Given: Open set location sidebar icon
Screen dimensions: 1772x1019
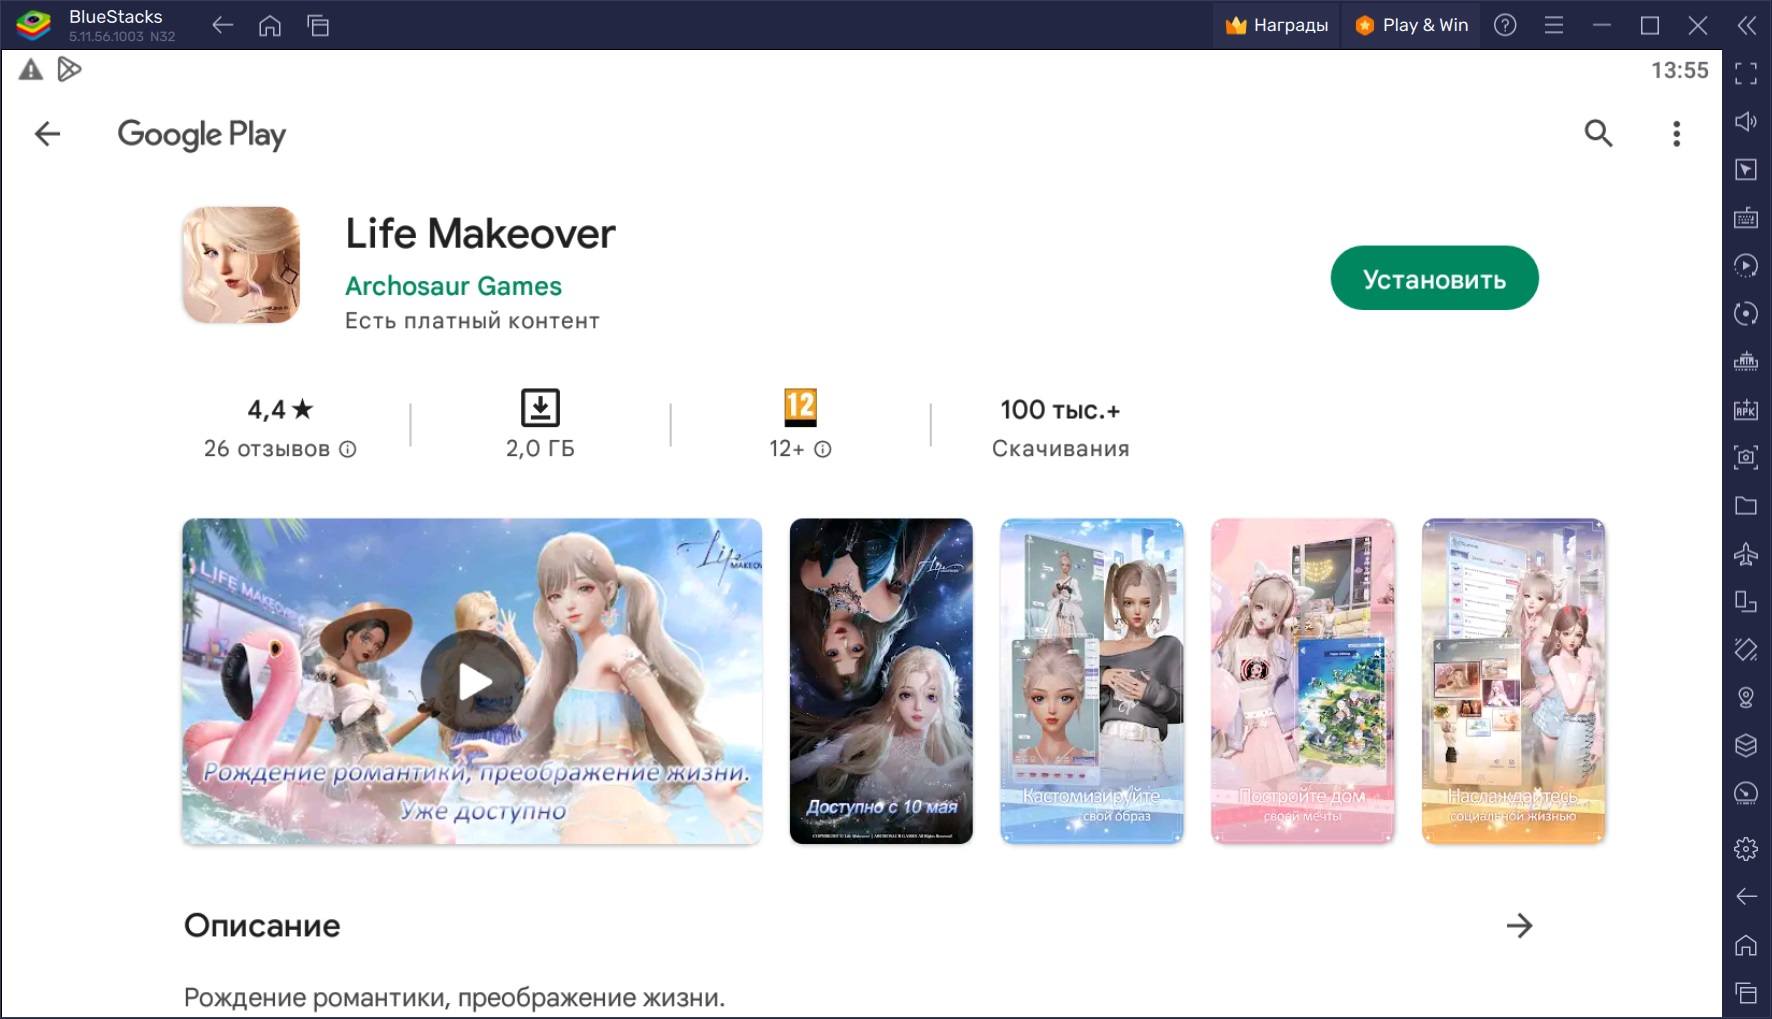Looking at the screenshot, I should pyautogui.click(x=1746, y=697).
